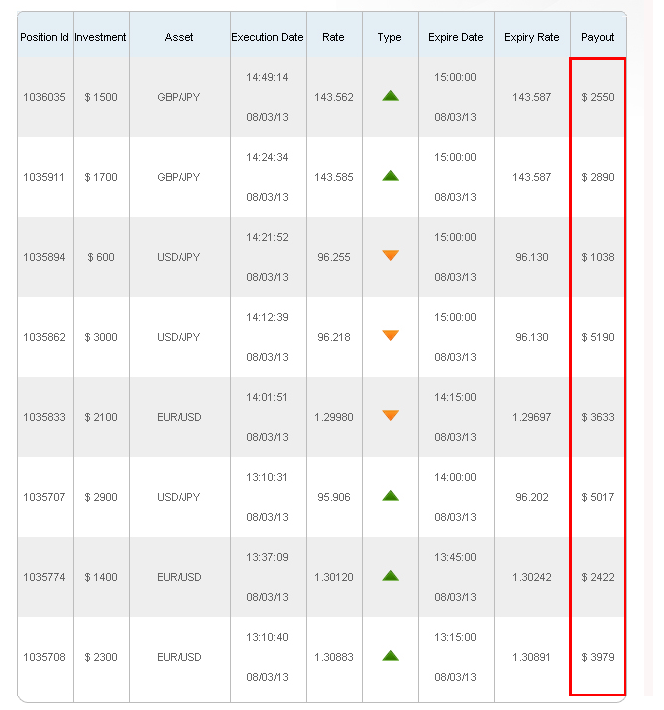This screenshot has width=664, height=710.
Task: Click the up arrow for position 1035707
Action: tap(390, 496)
